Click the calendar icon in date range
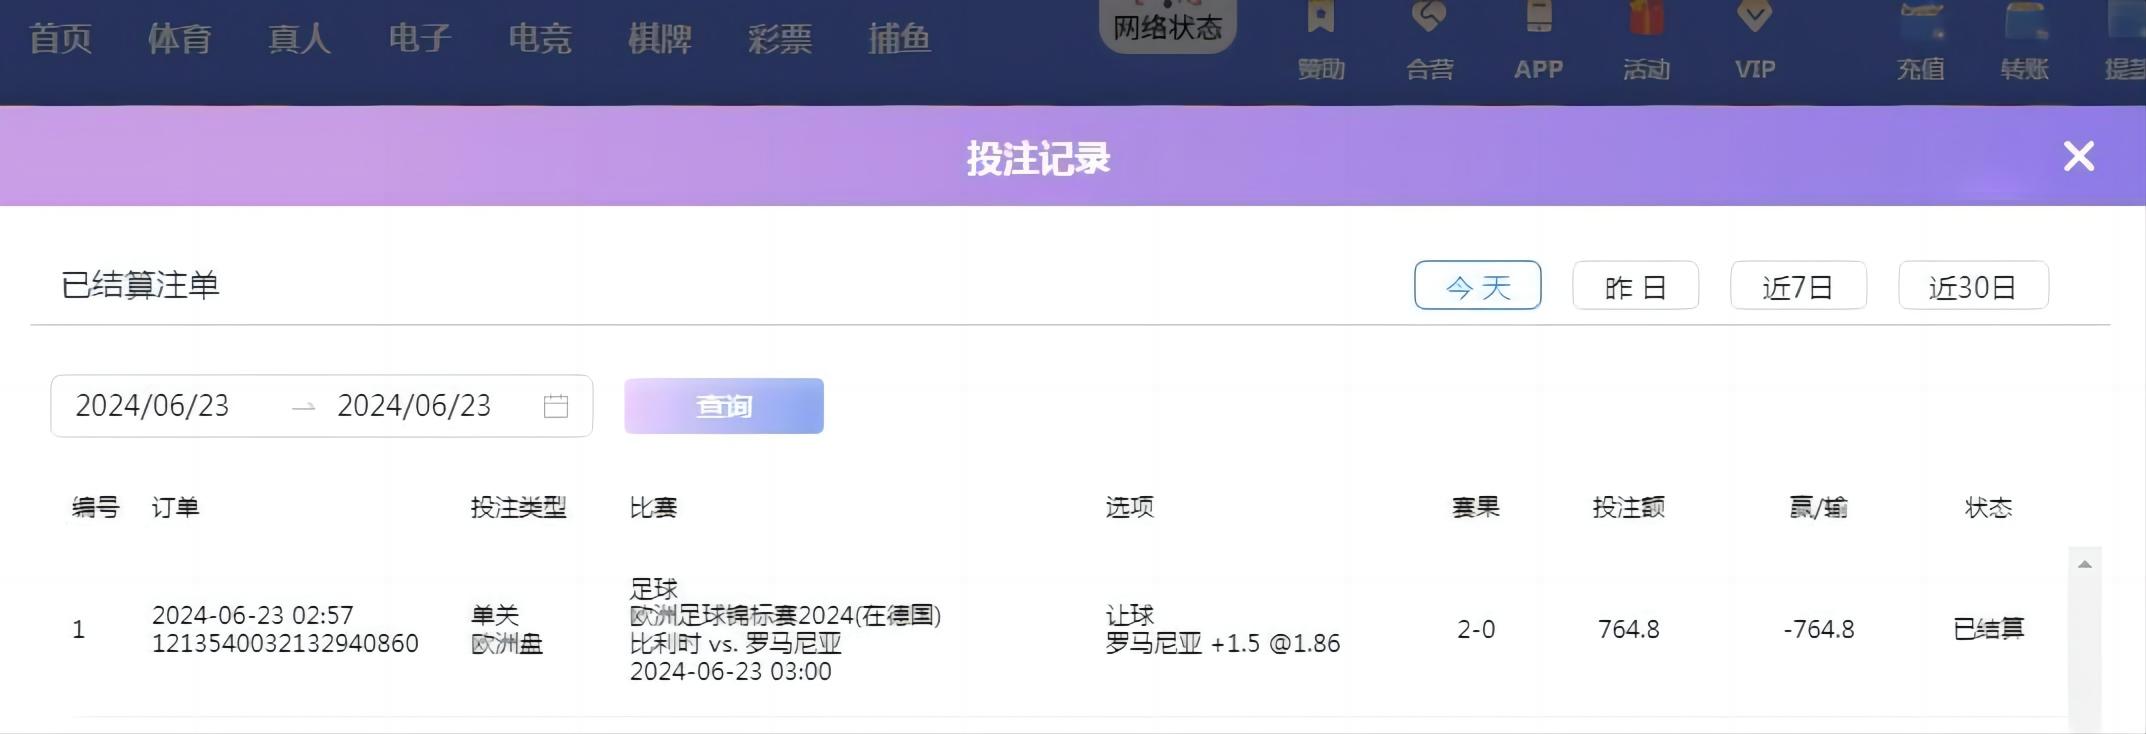This screenshot has height=734, width=2146. tap(556, 406)
